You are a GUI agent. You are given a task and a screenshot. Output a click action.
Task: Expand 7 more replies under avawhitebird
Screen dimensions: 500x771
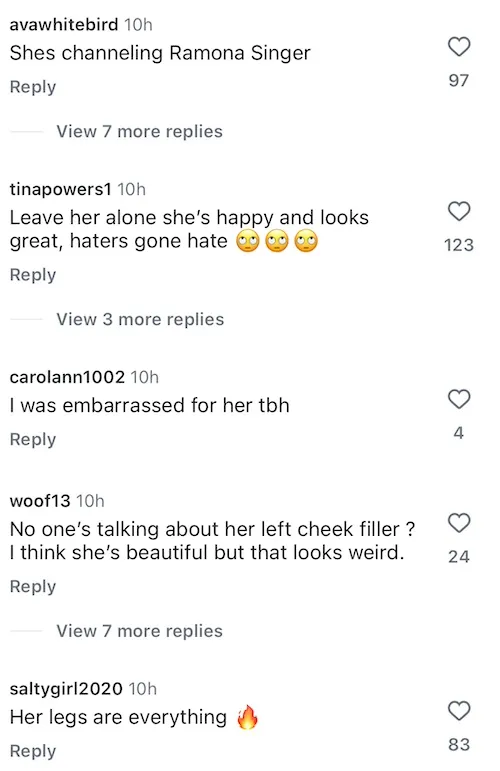139,132
